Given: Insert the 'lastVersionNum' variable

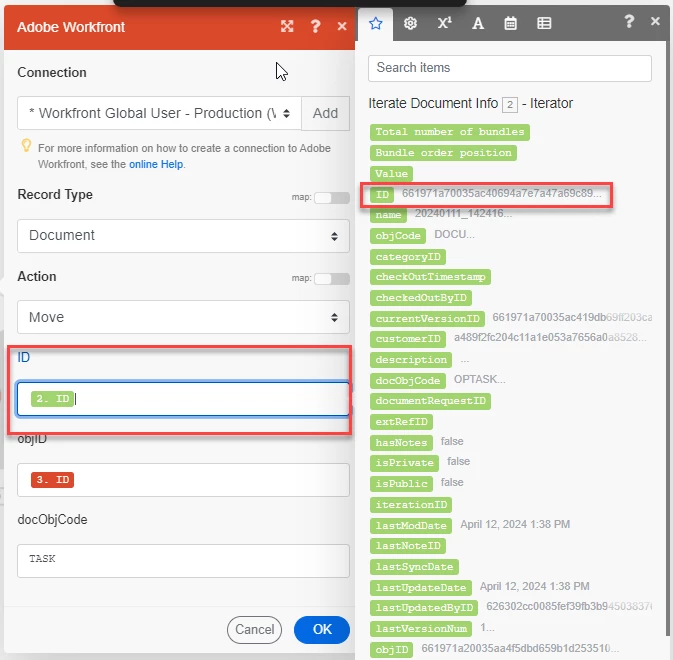Looking at the screenshot, I should [421, 629].
